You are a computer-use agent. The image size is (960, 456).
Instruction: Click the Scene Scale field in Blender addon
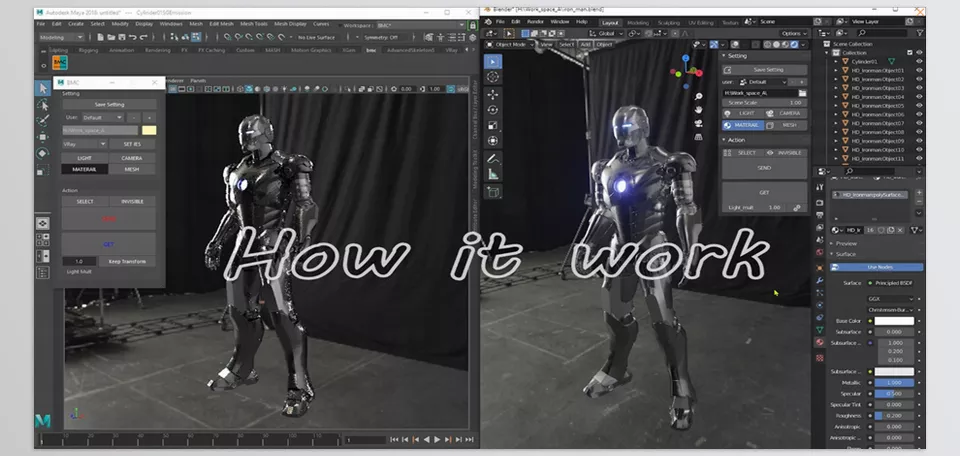[x=765, y=103]
